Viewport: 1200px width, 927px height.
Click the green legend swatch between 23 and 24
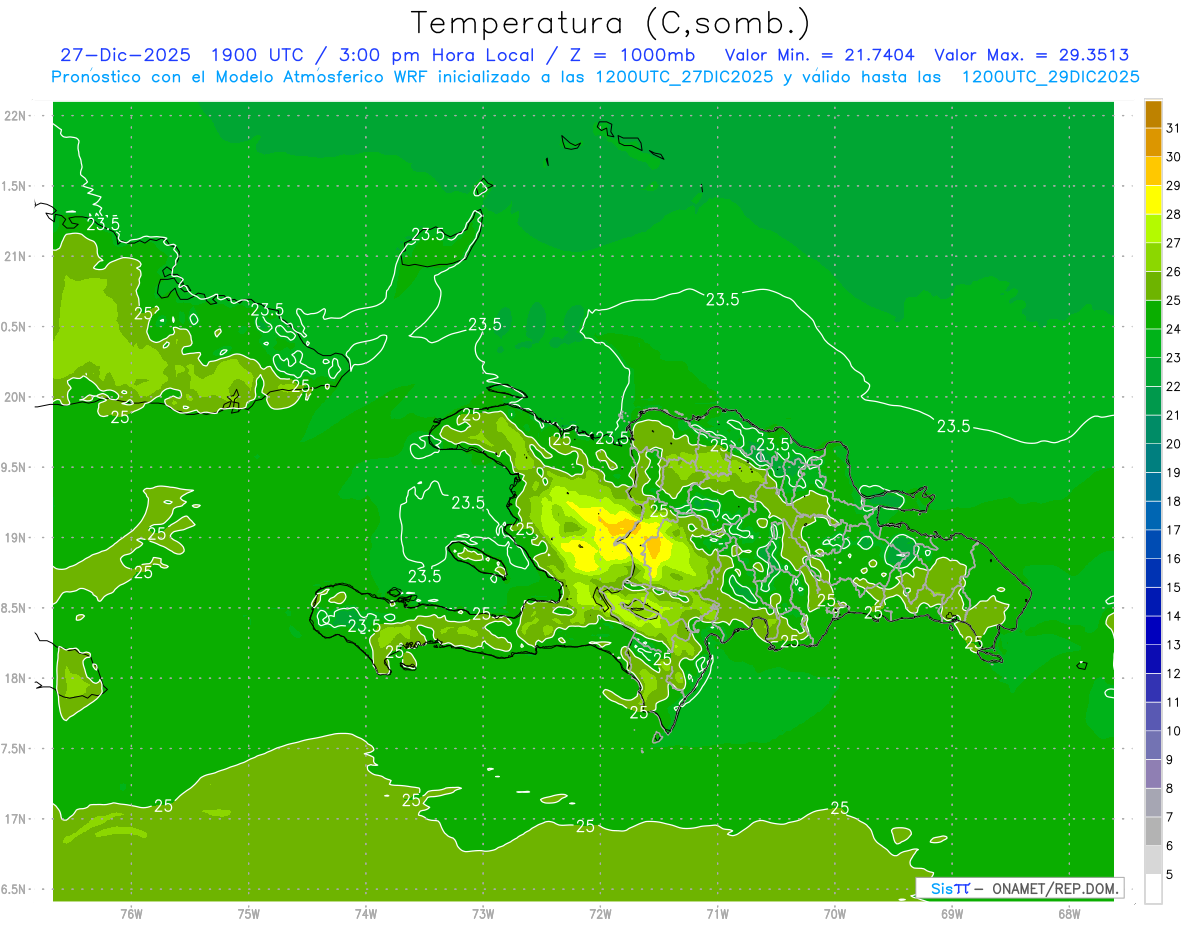[x=1153, y=344]
